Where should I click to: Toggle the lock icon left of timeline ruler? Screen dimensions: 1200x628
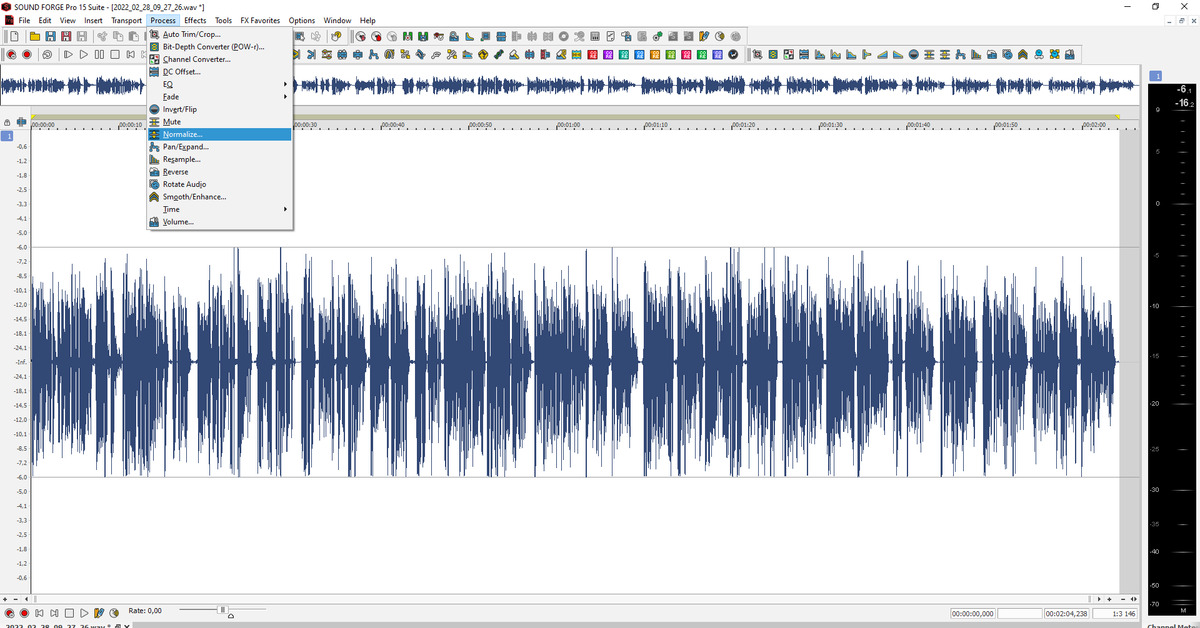[x=8, y=122]
